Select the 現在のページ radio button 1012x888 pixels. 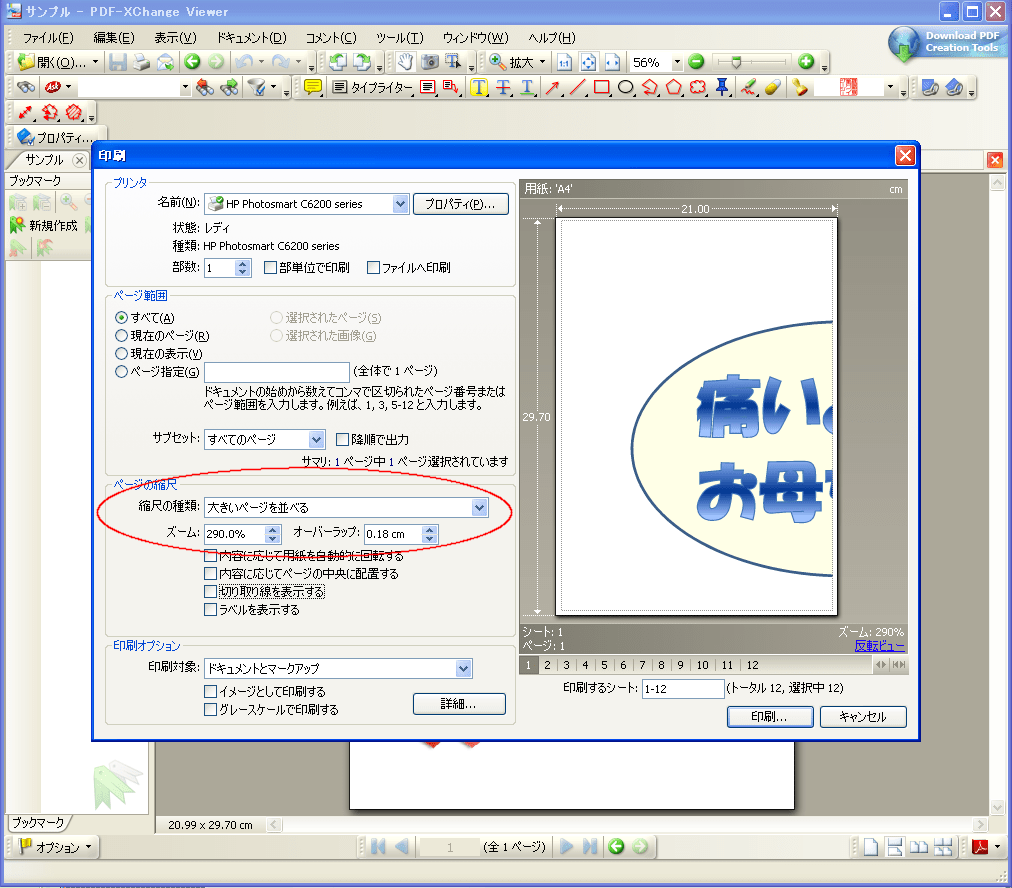point(122,336)
